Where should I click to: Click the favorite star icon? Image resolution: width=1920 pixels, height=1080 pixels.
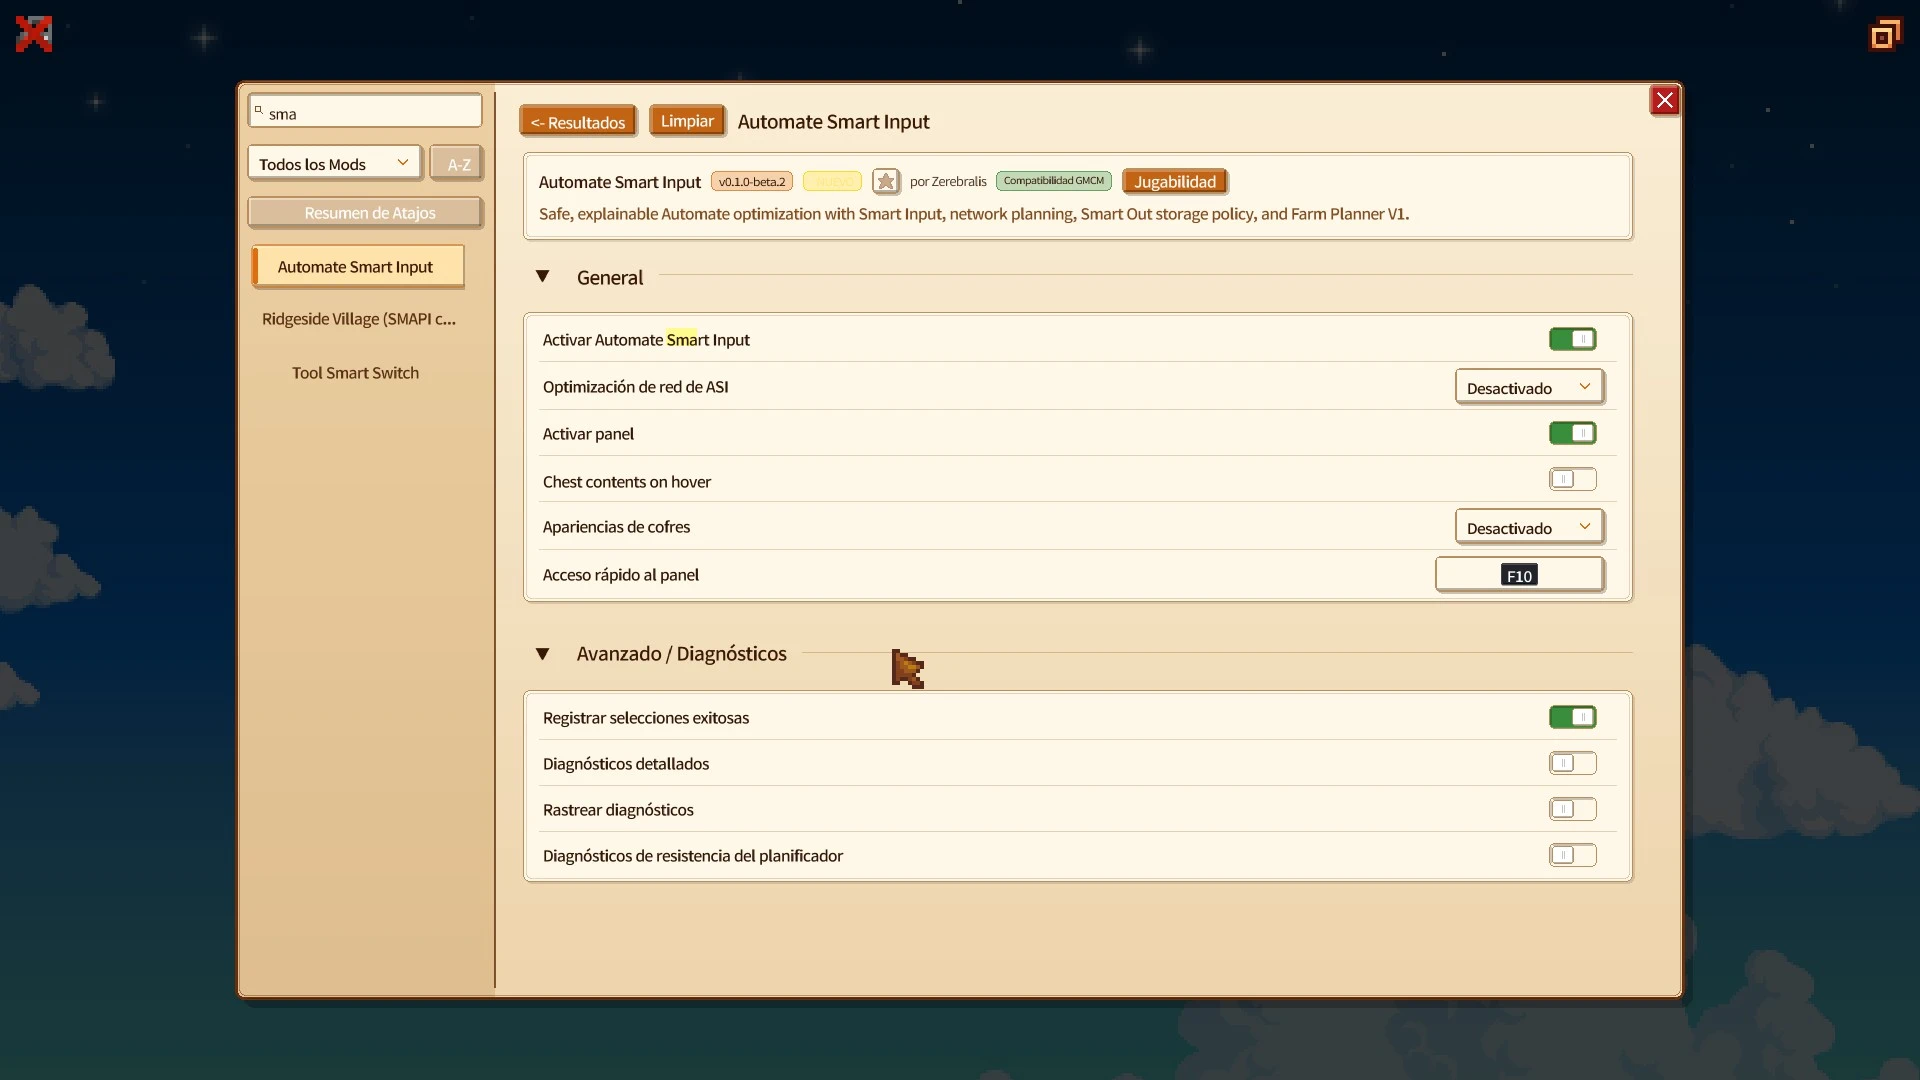(885, 181)
